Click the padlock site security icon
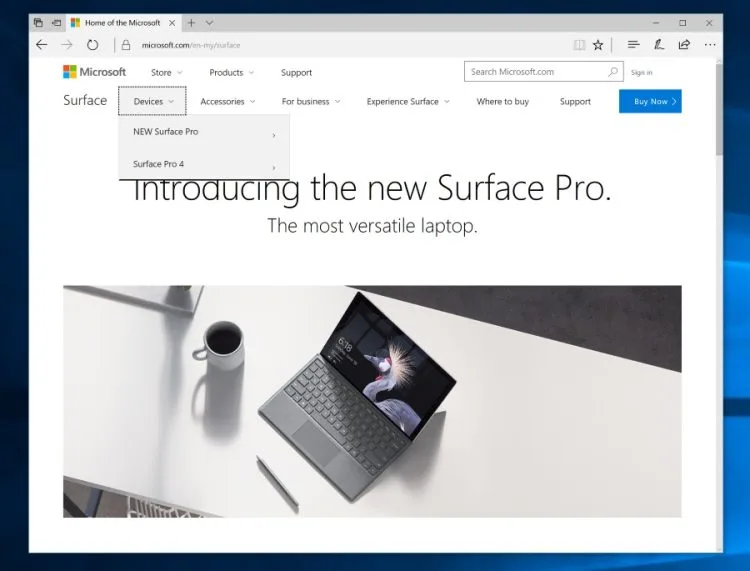 coord(126,45)
